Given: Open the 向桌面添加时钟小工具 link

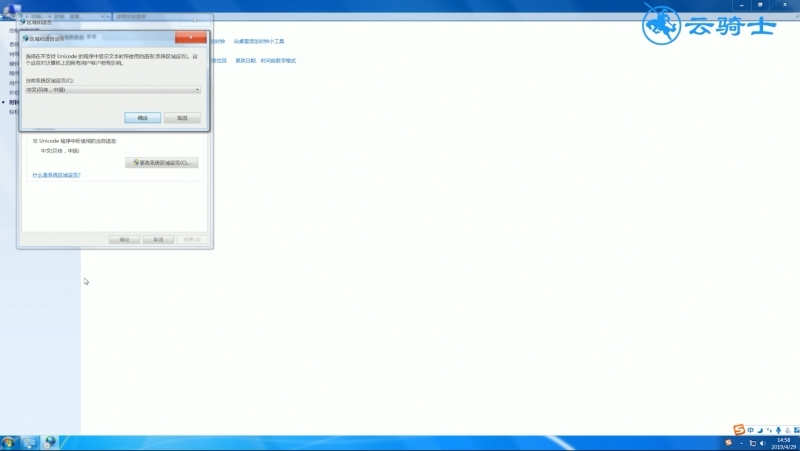Looking at the screenshot, I should click(259, 41).
